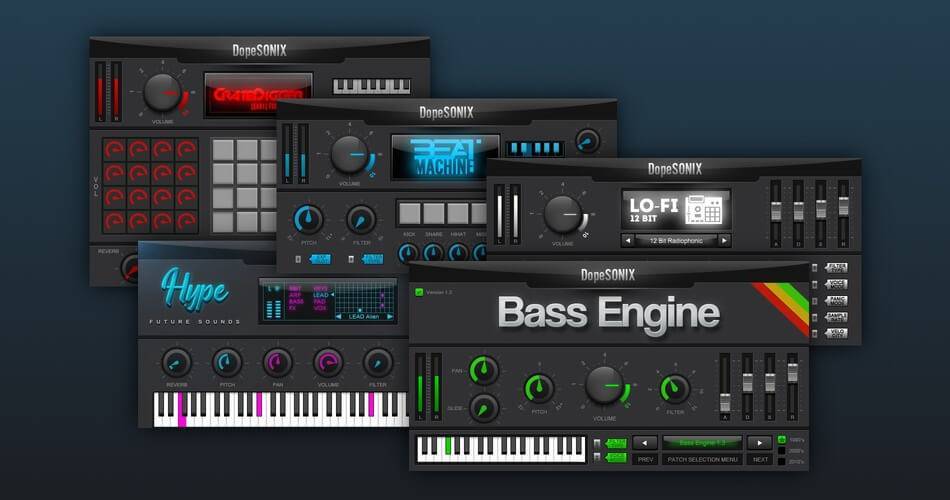Image resolution: width=950 pixels, height=500 pixels.
Task: Turn the large Bass Engine Volume knob
Action: (604, 385)
